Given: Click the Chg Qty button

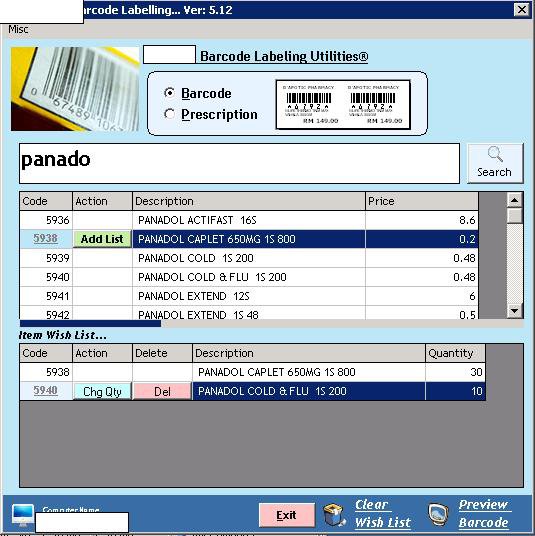Looking at the screenshot, I should coord(102,391).
